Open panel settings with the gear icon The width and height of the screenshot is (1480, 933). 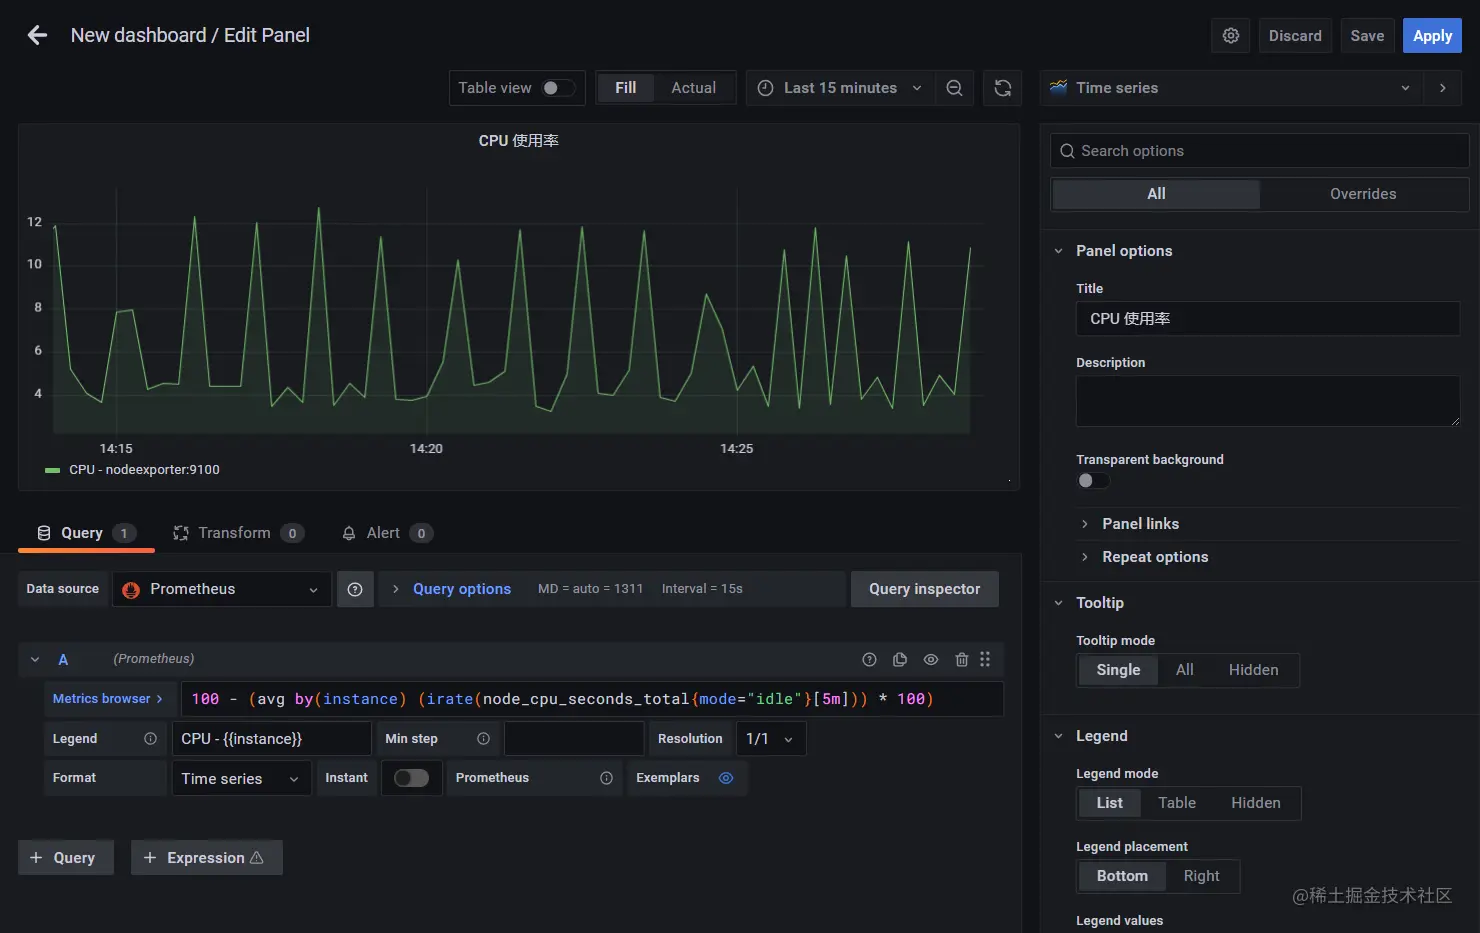[1230, 35]
